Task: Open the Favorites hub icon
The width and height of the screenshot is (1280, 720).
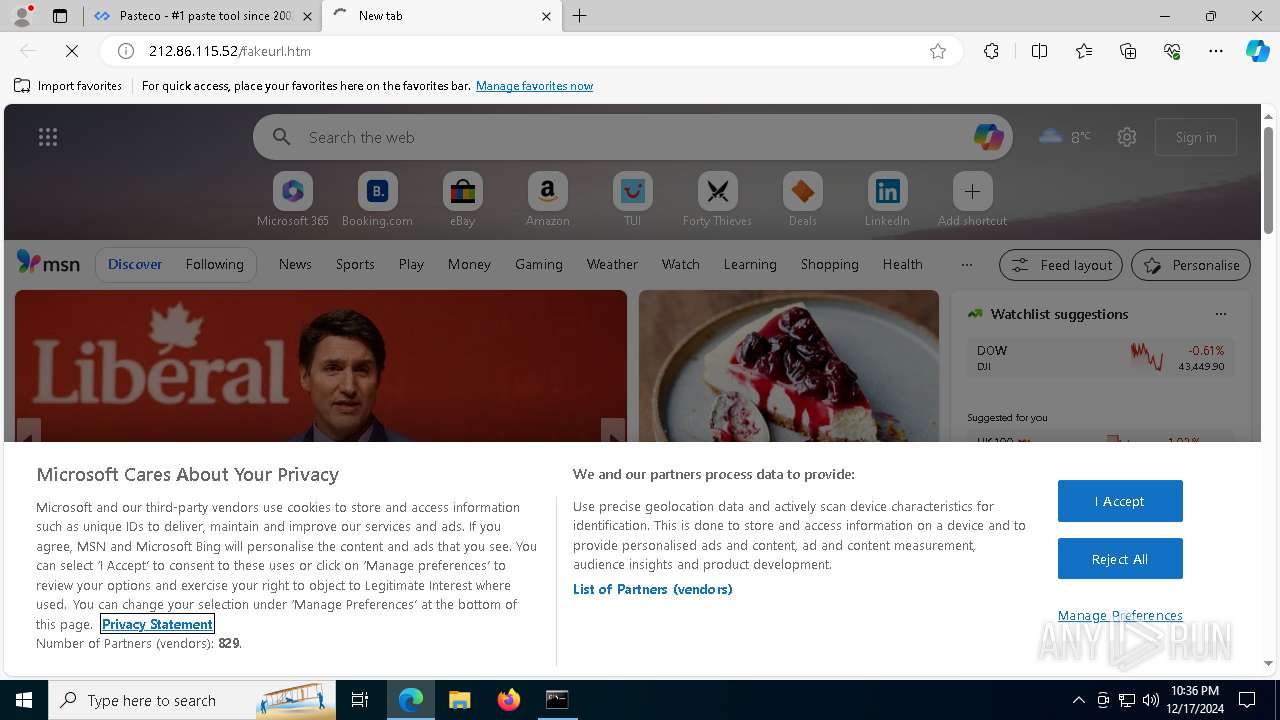Action: 1084,51
